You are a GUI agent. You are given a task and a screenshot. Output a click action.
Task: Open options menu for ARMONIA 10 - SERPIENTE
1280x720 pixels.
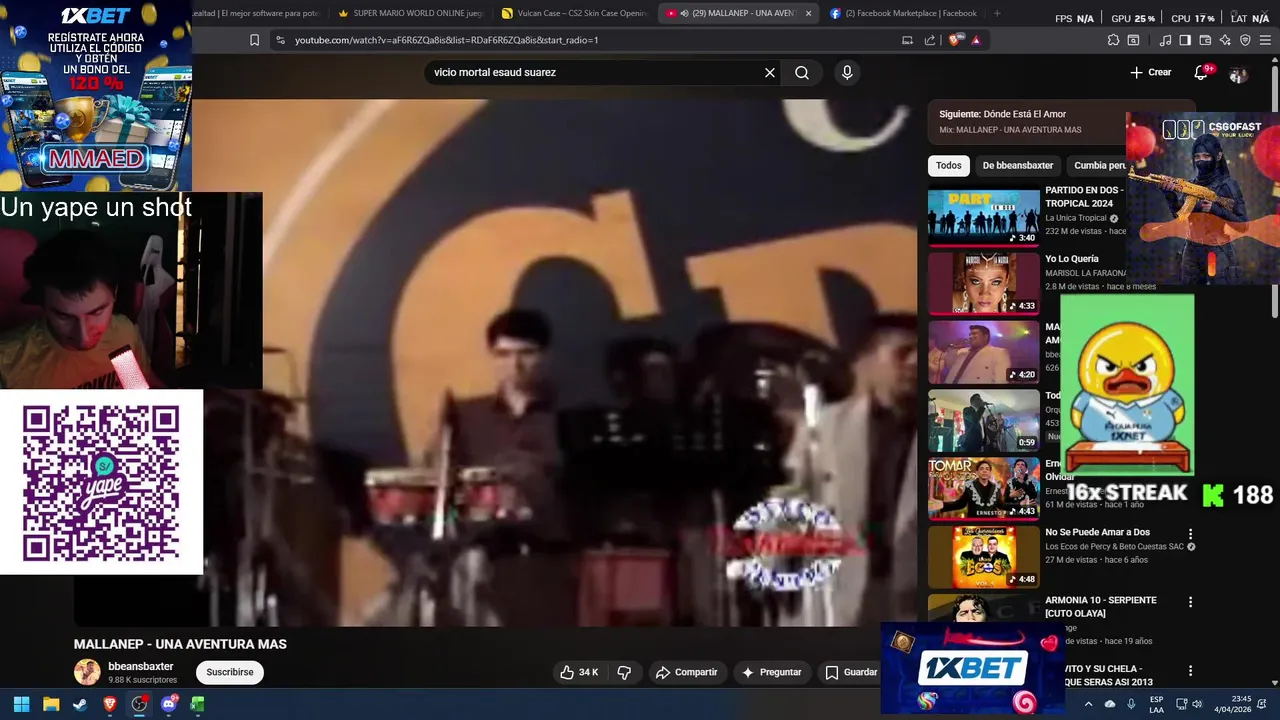click(x=1190, y=602)
